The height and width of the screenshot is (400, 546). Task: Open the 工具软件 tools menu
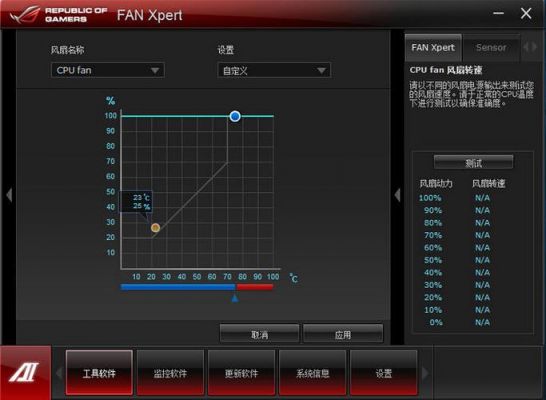click(x=99, y=373)
